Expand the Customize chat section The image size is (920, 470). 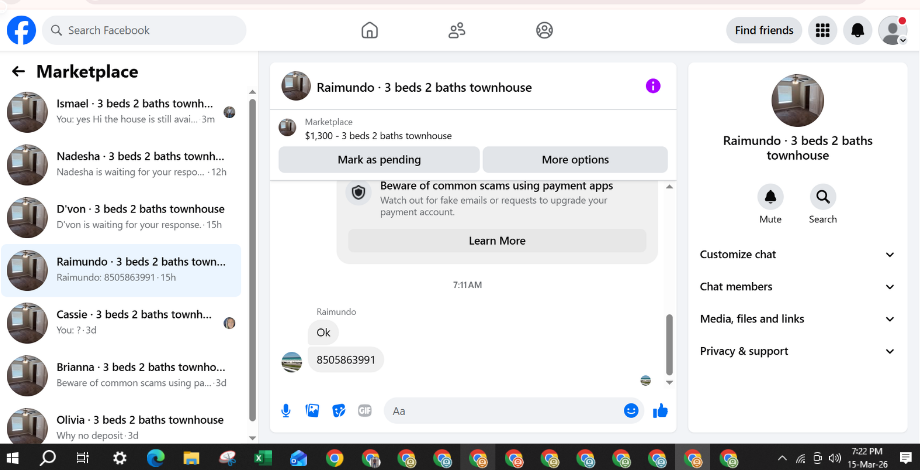click(797, 255)
